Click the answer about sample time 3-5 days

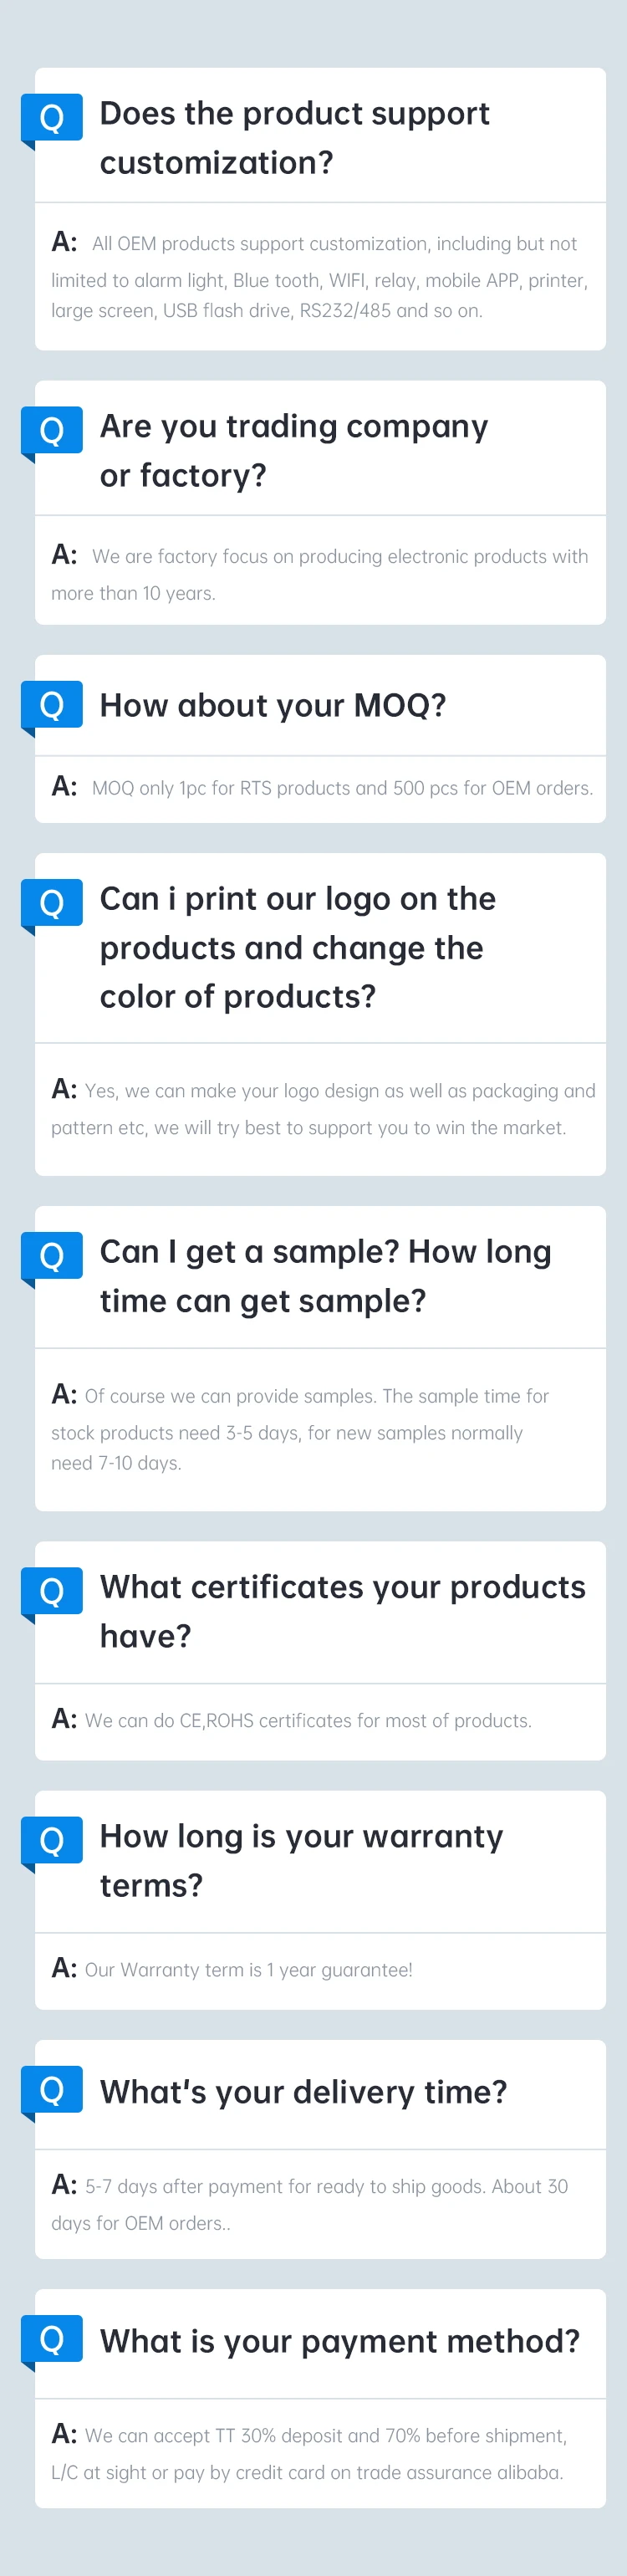click(300, 1428)
